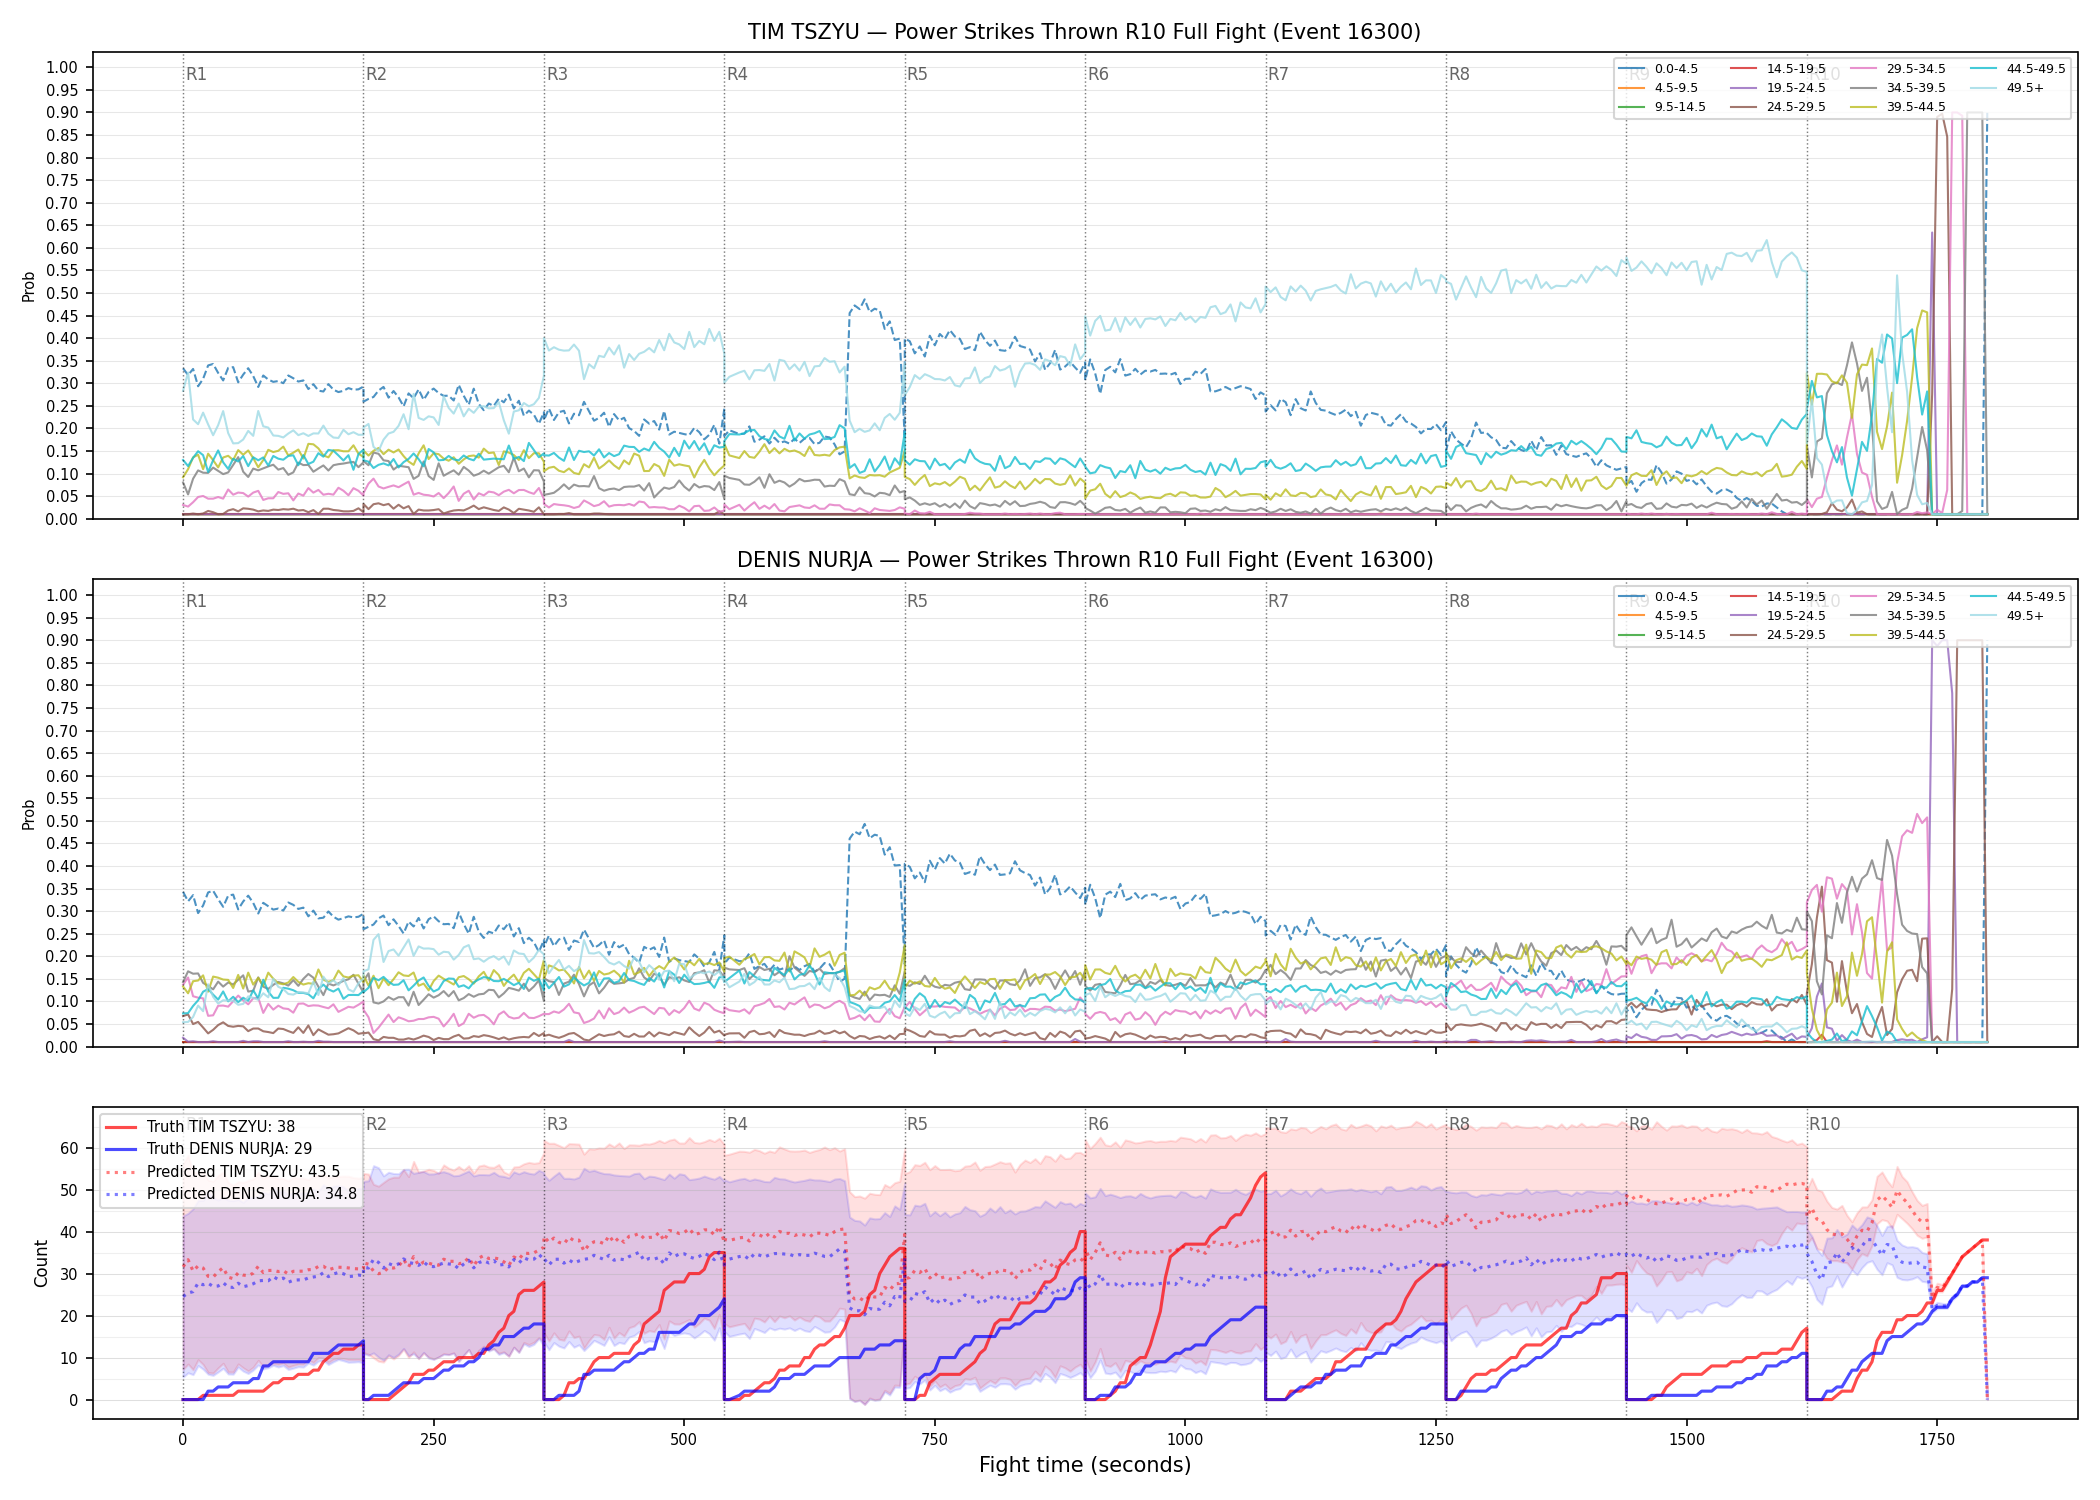Click '29.5-34.5' in the Nurja chart legend
The image size is (2100, 1500).
1916,597
